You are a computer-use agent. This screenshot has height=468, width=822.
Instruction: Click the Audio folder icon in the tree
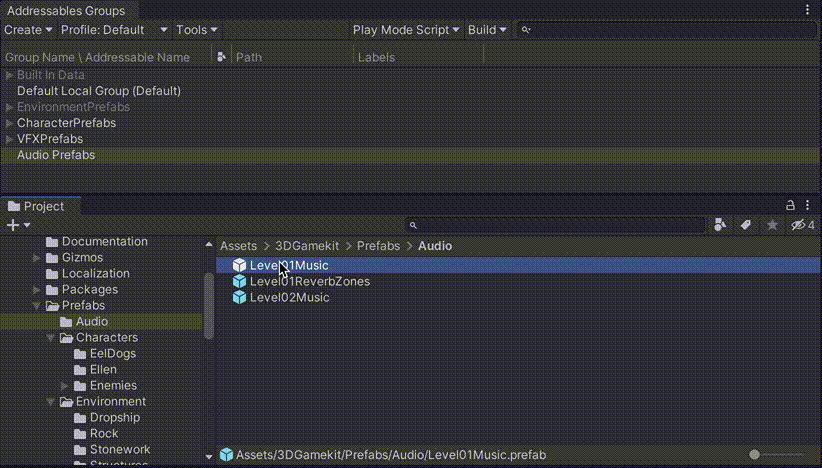[66, 322]
